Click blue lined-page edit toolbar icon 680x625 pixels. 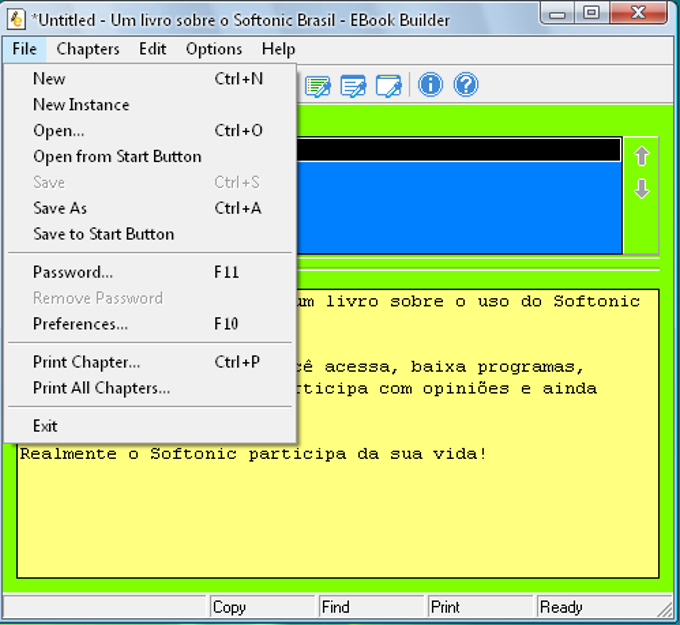353,85
